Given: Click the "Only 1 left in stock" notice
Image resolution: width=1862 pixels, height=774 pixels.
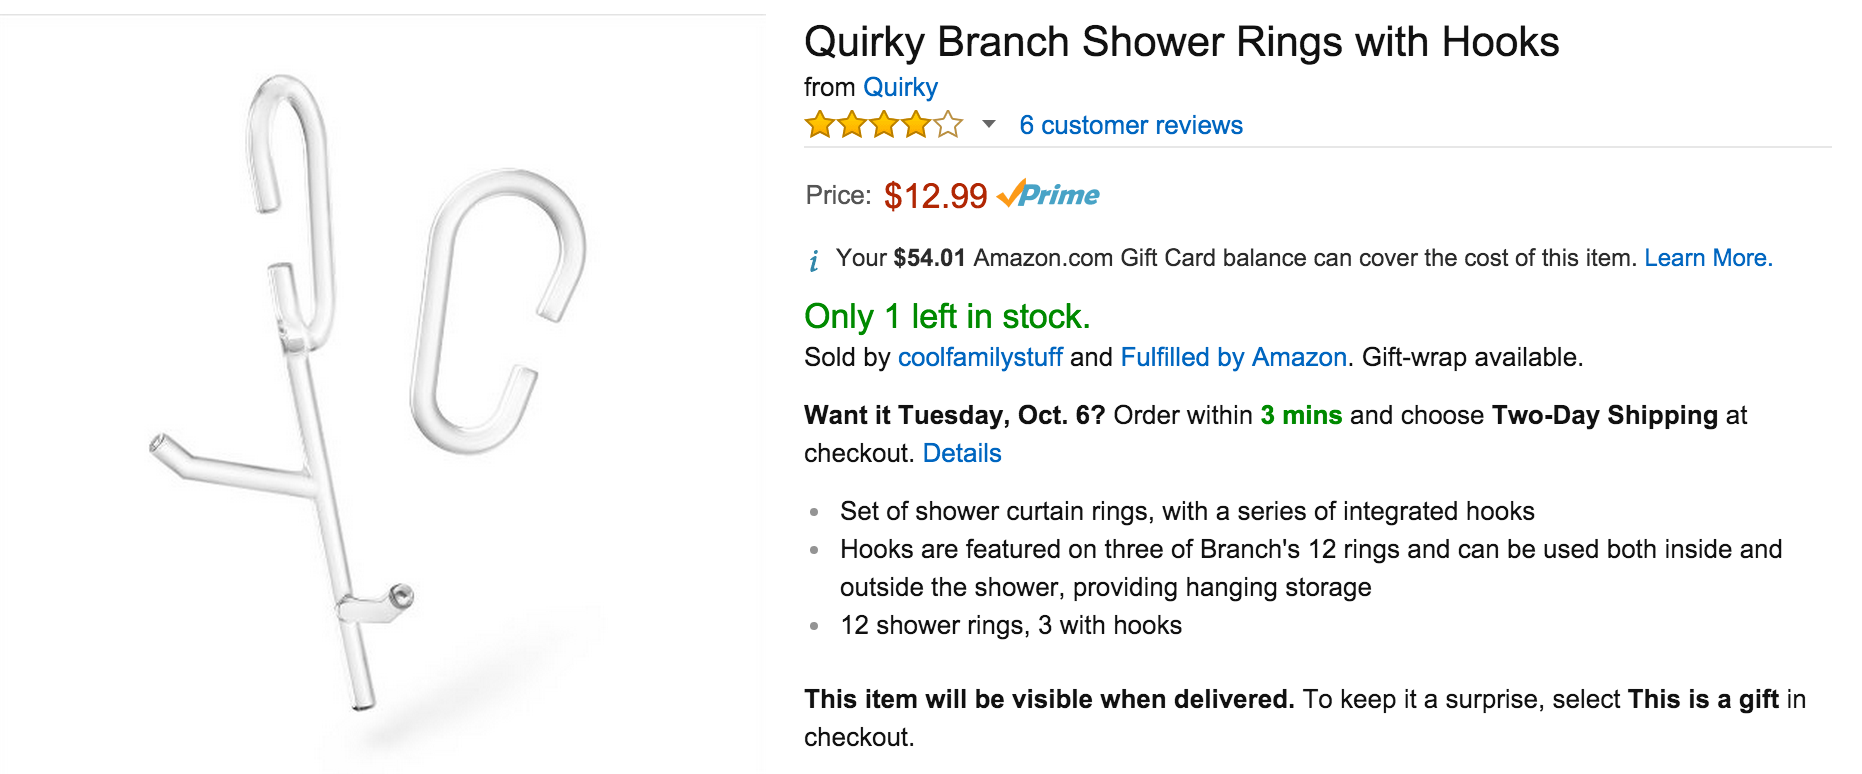Looking at the screenshot, I should pos(946,316).
